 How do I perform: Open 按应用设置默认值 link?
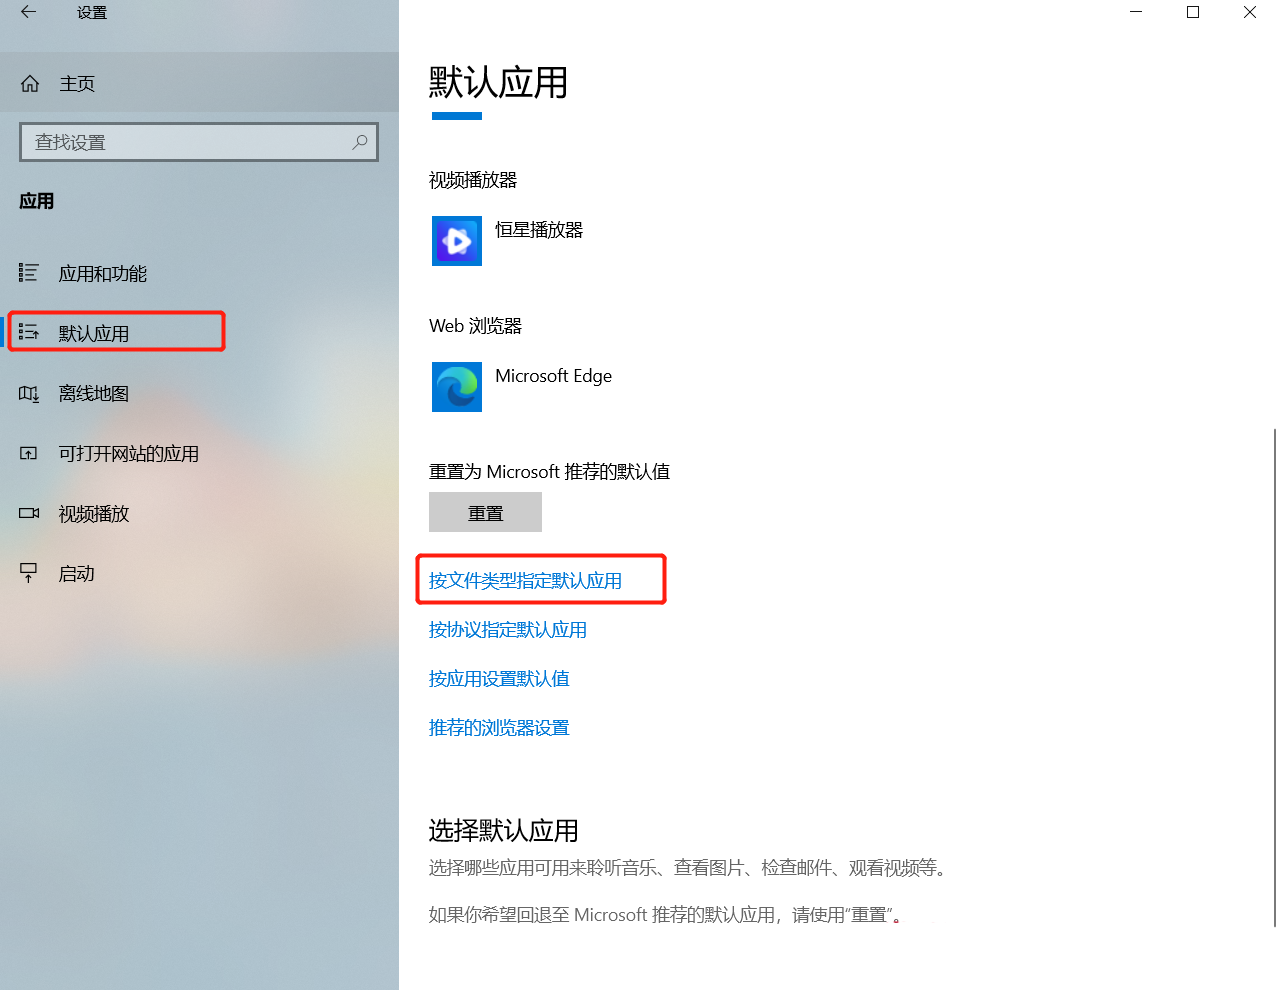[x=499, y=679]
